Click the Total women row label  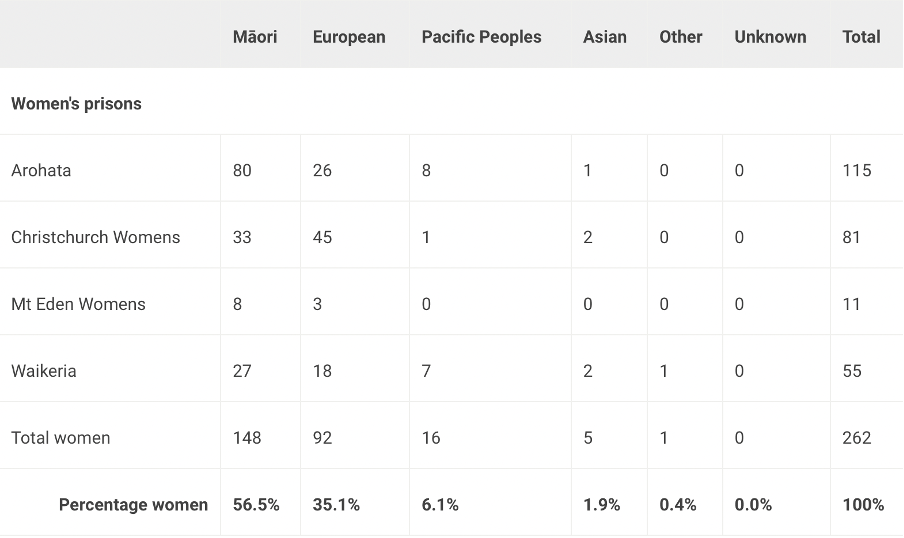tap(61, 438)
